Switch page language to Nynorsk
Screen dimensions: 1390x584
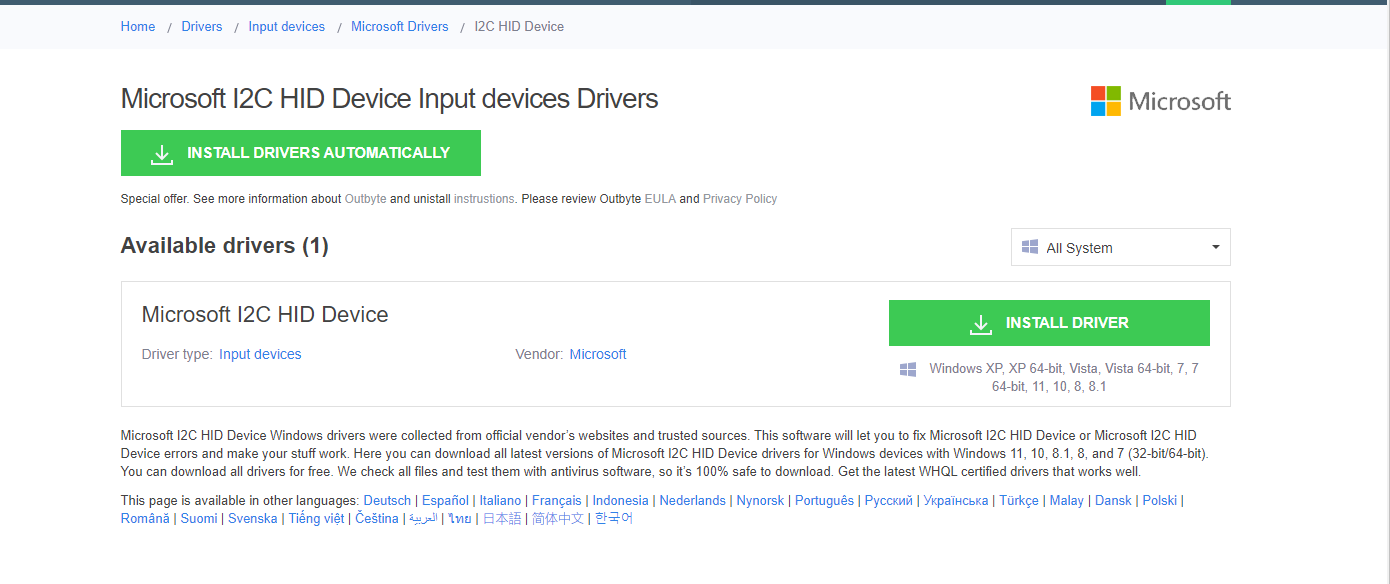[760, 500]
